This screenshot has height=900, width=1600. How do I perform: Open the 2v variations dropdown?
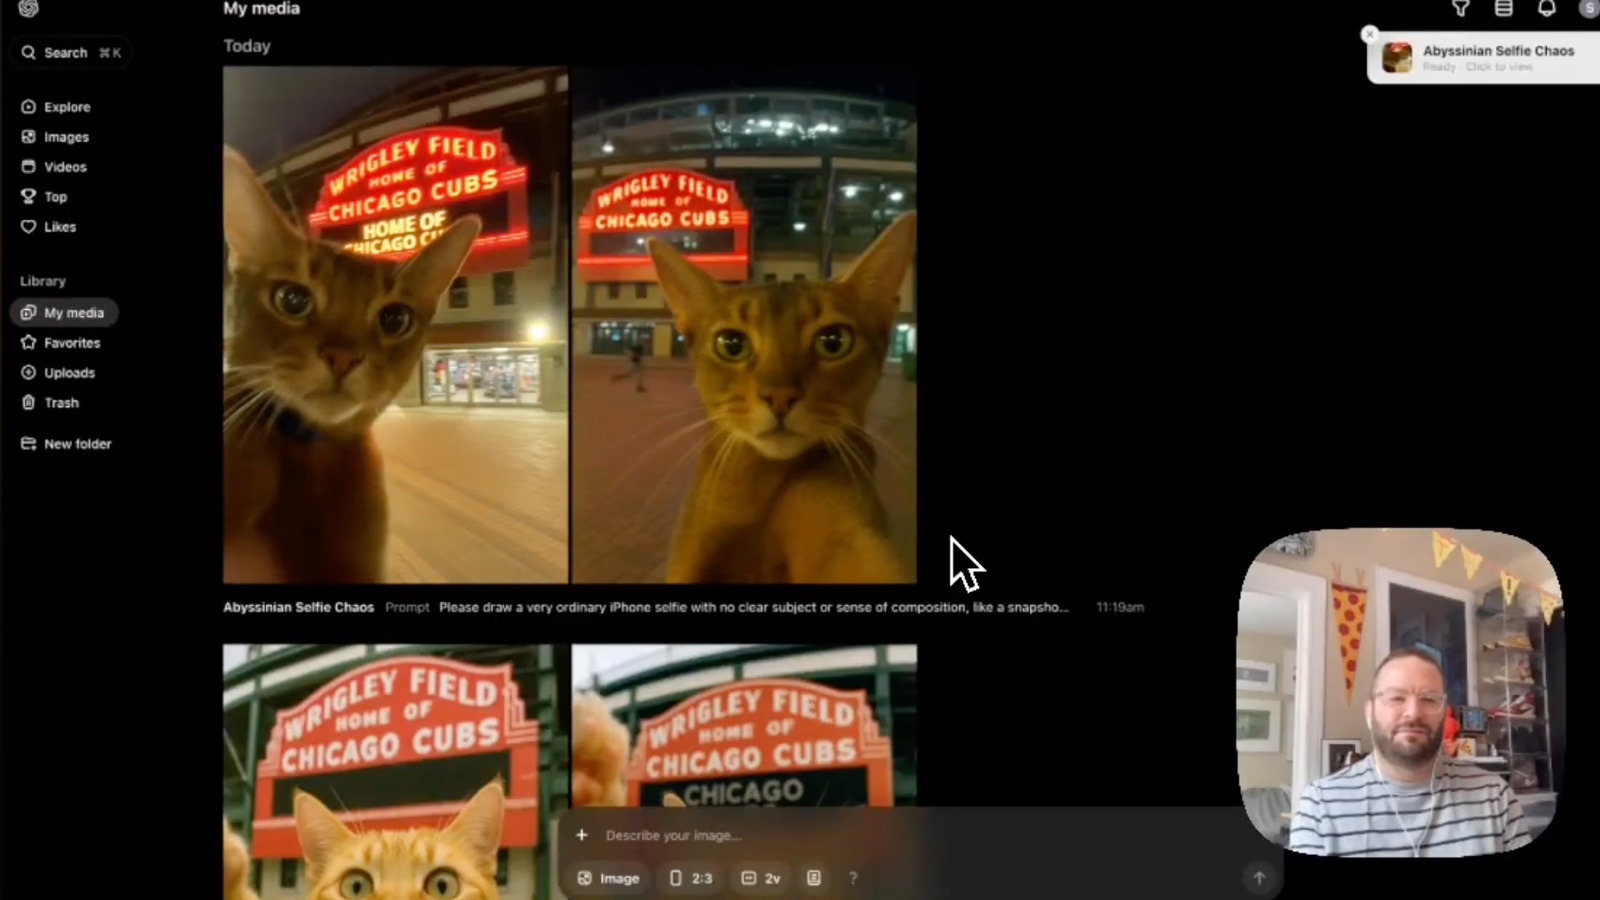pos(761,878)
